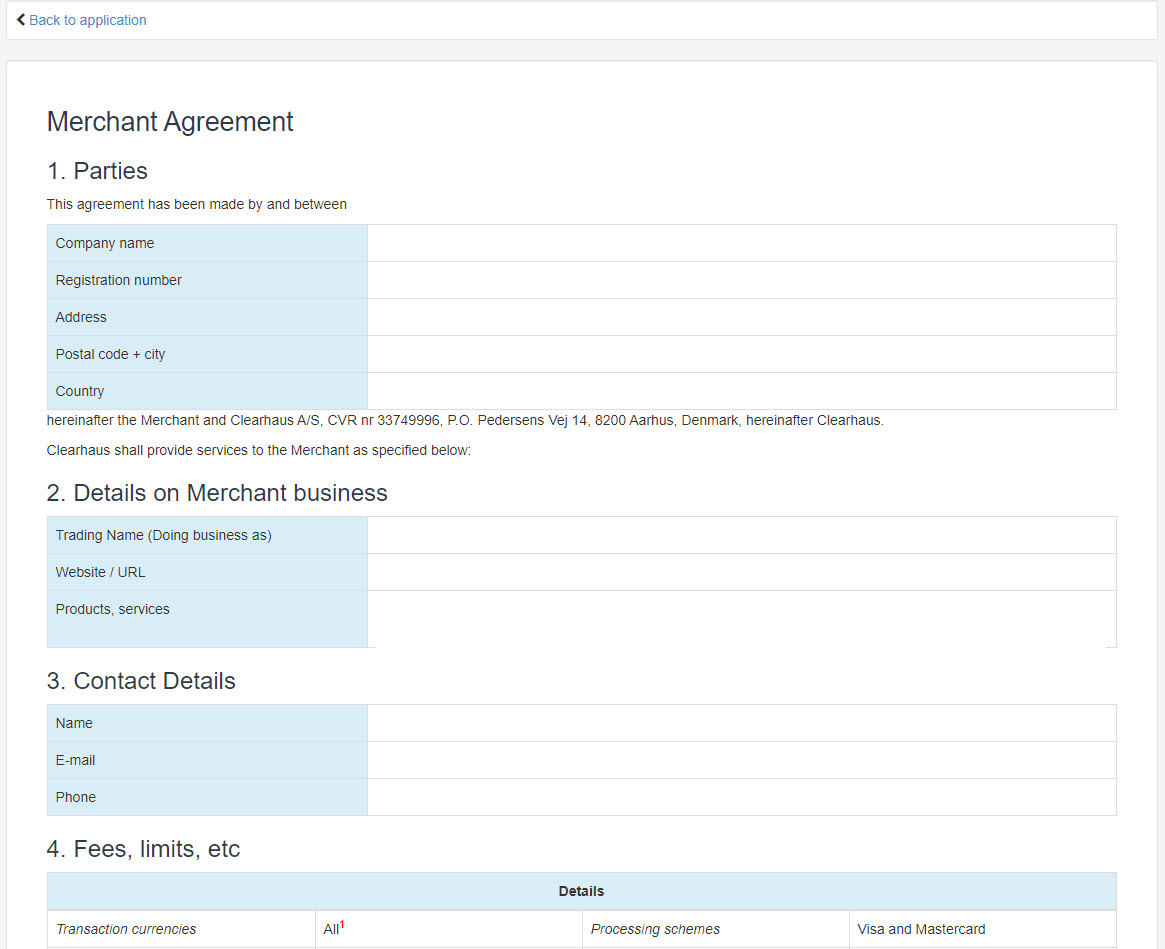Click 'Clearhaus shall provide services' sentence

[x=259, y=450]
